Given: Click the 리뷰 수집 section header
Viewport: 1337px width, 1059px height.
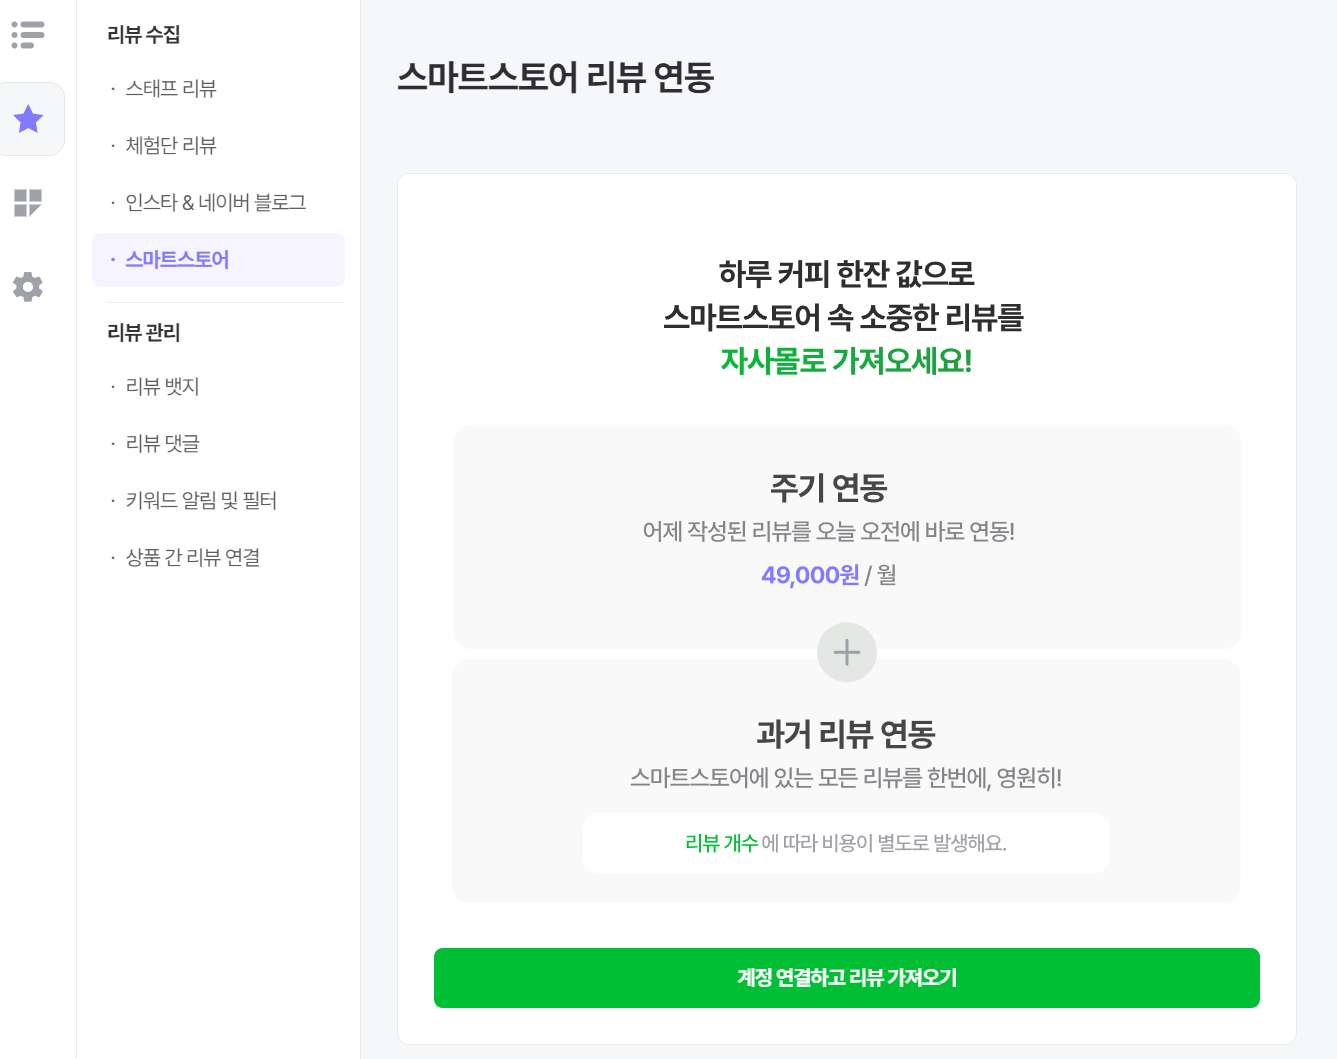Looking at the screenshot, I should (x=144, y=35).
